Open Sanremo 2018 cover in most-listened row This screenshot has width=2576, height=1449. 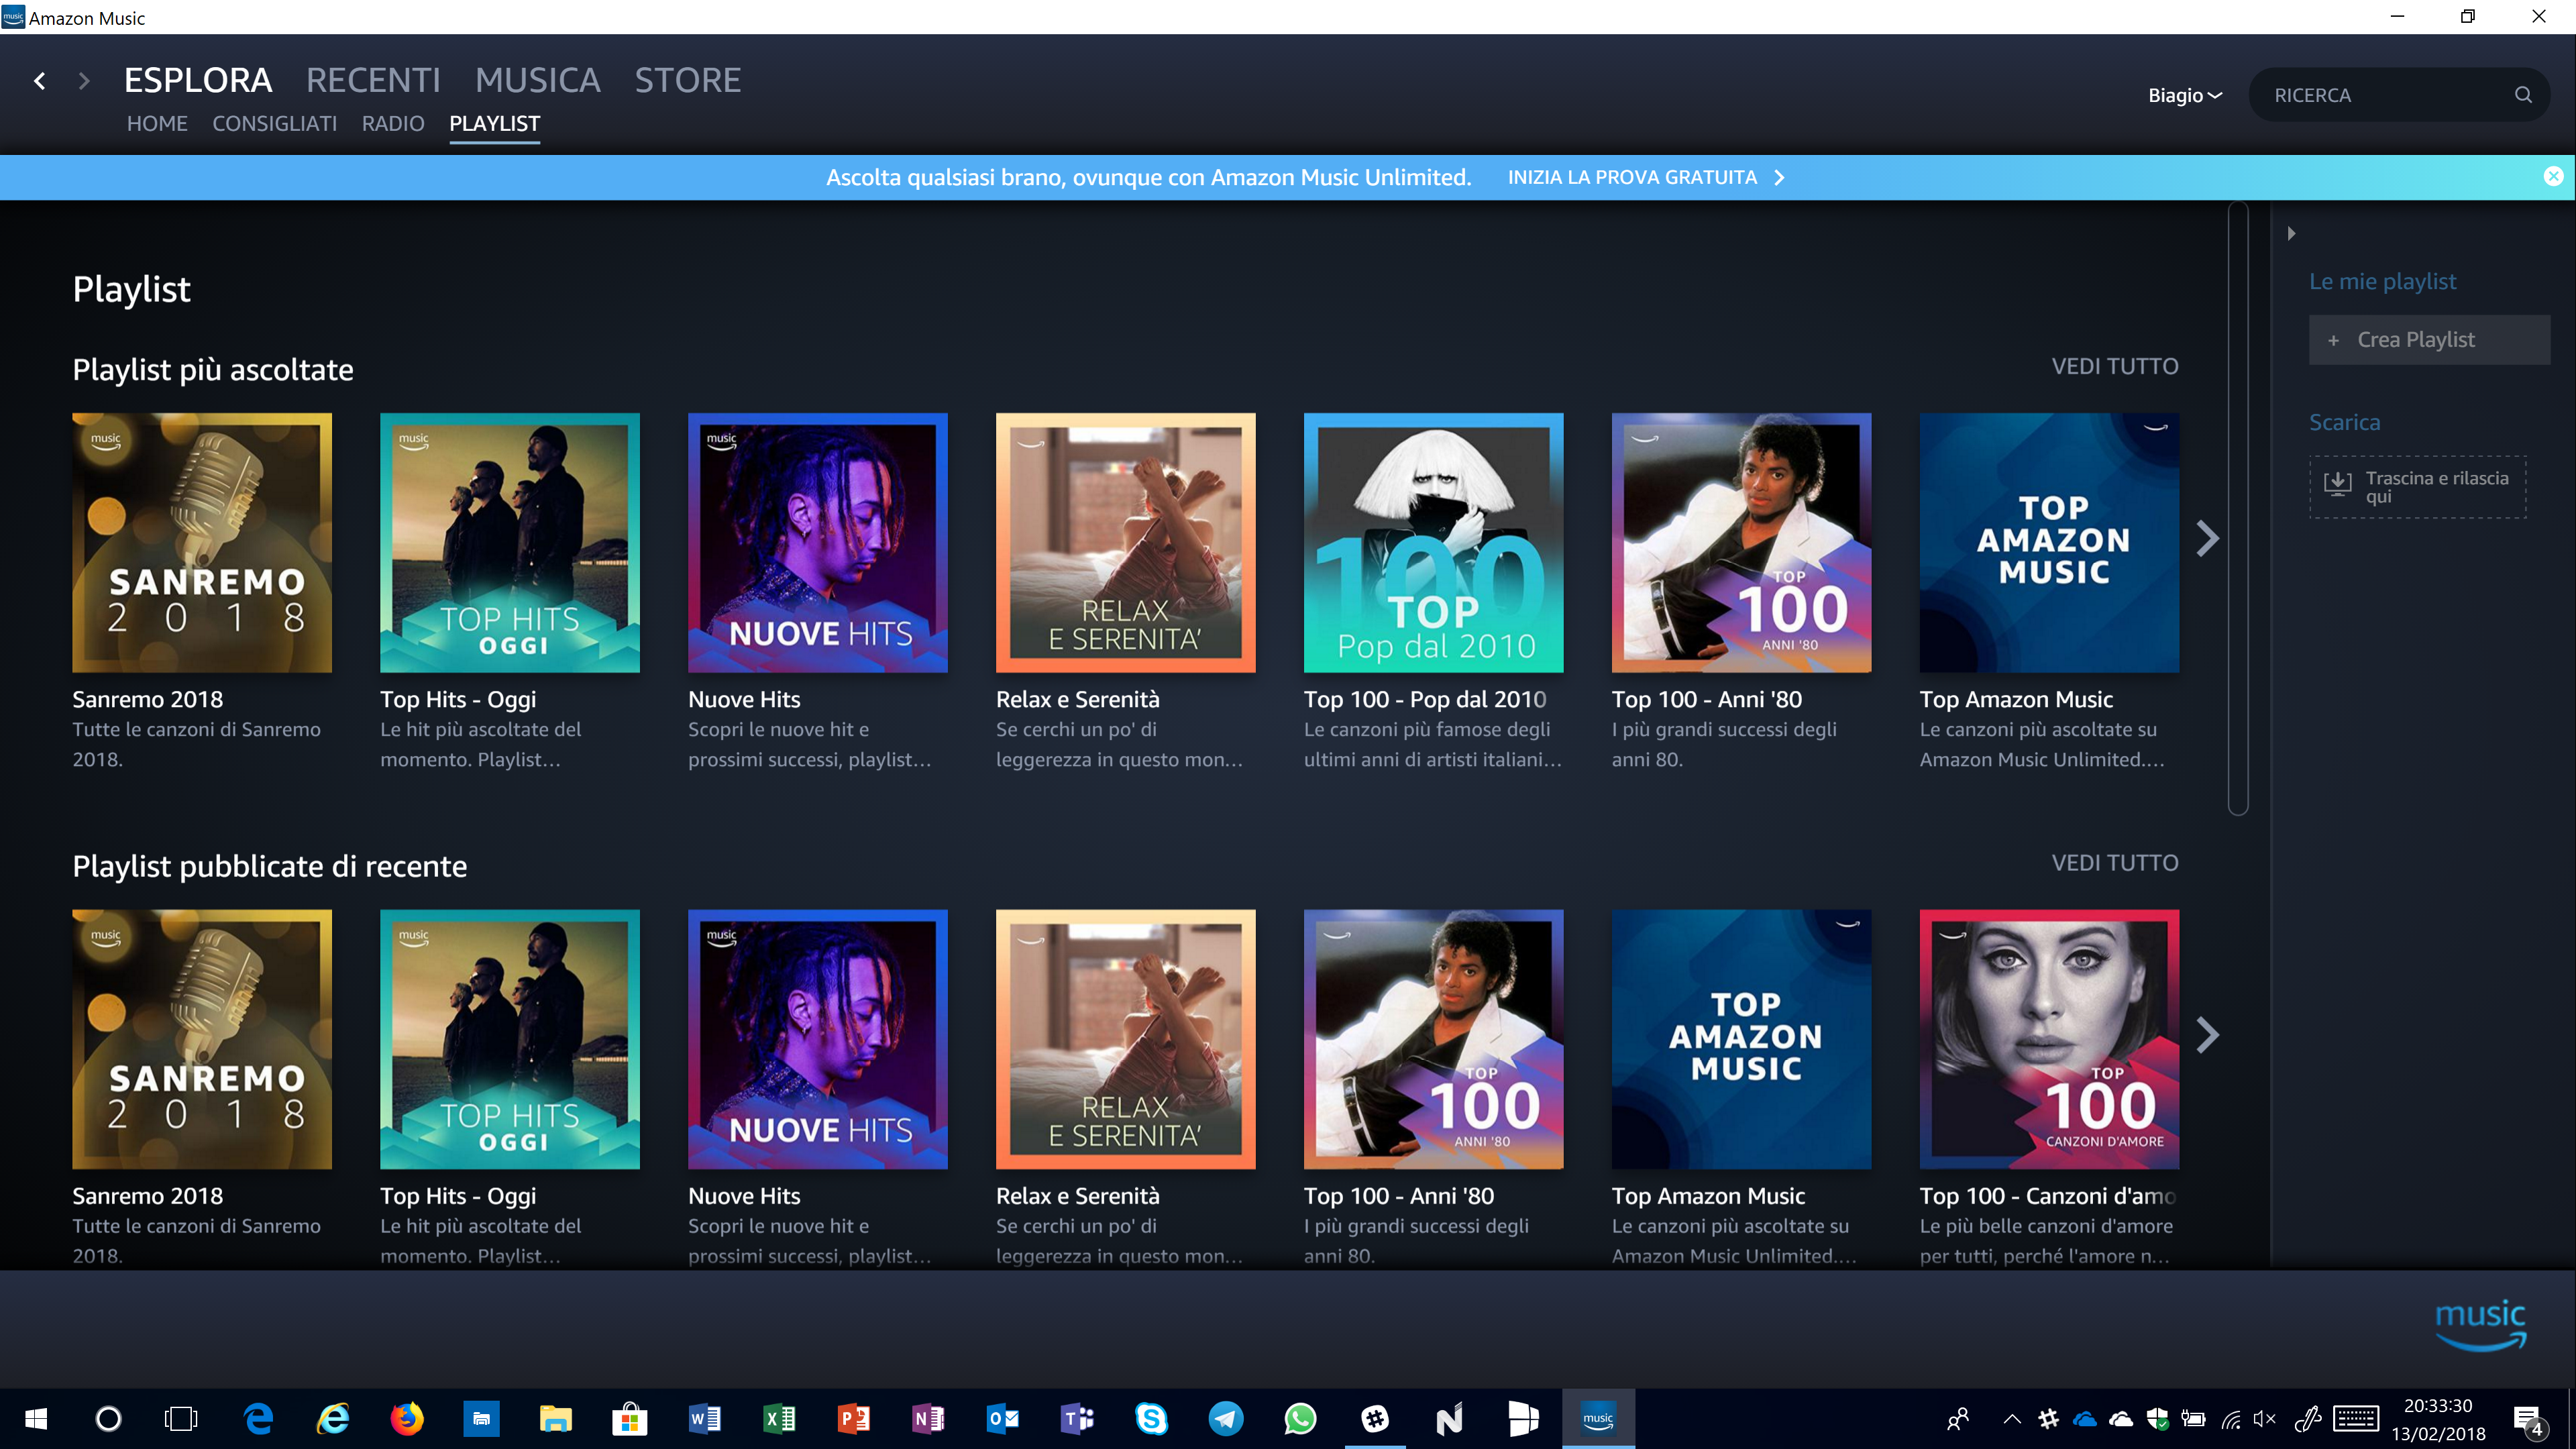[x=202, y=543]
